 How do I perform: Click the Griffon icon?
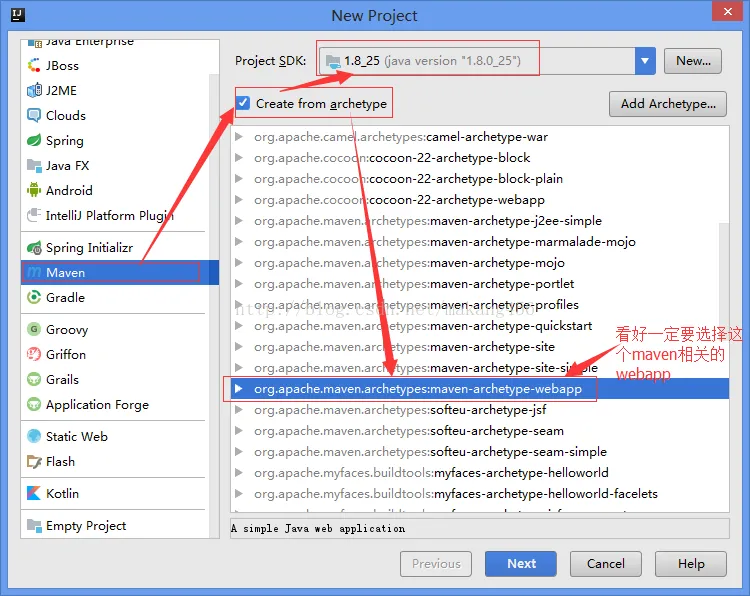pyautogui.click(x=34, y=354)
